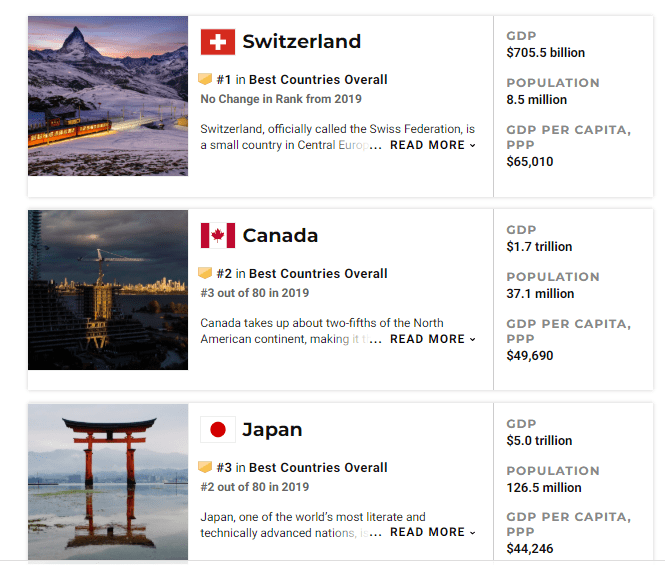Expand Switzerland's READ MORE description

tap(432, 146)
